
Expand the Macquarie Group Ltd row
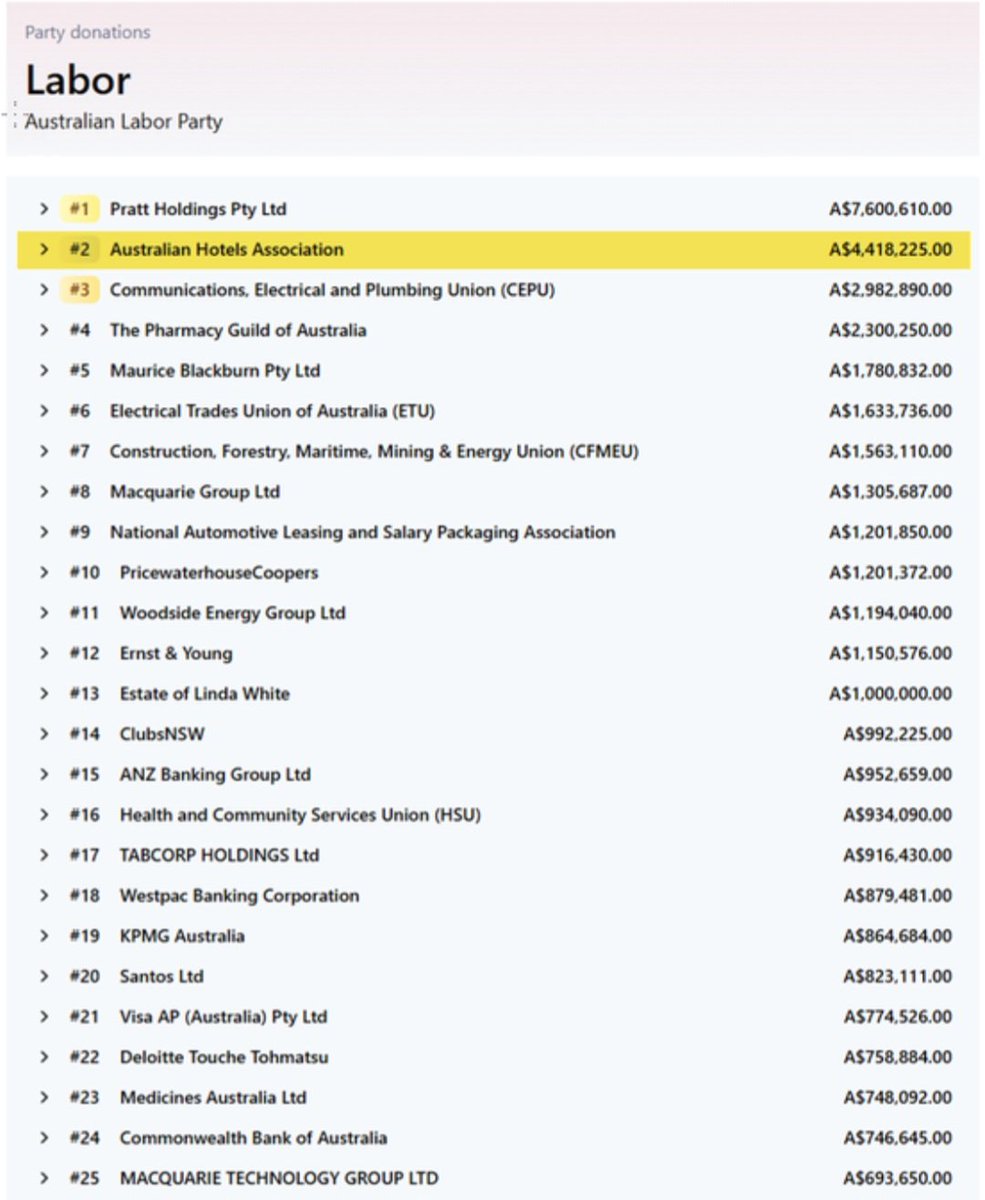44,492
